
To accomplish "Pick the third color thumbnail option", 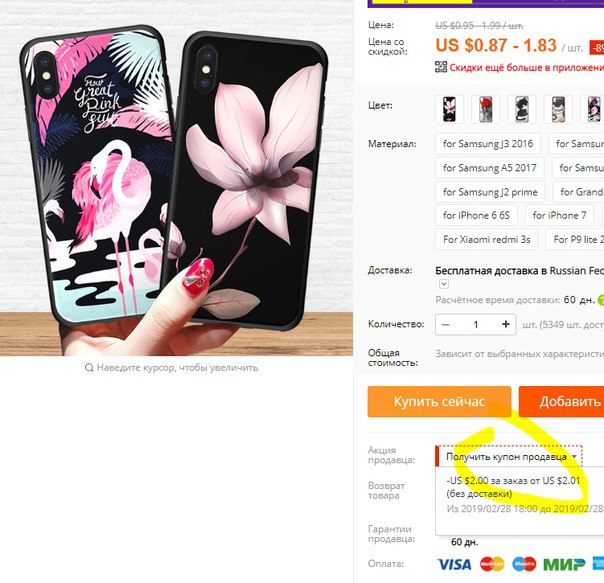I will pos(522,109).
